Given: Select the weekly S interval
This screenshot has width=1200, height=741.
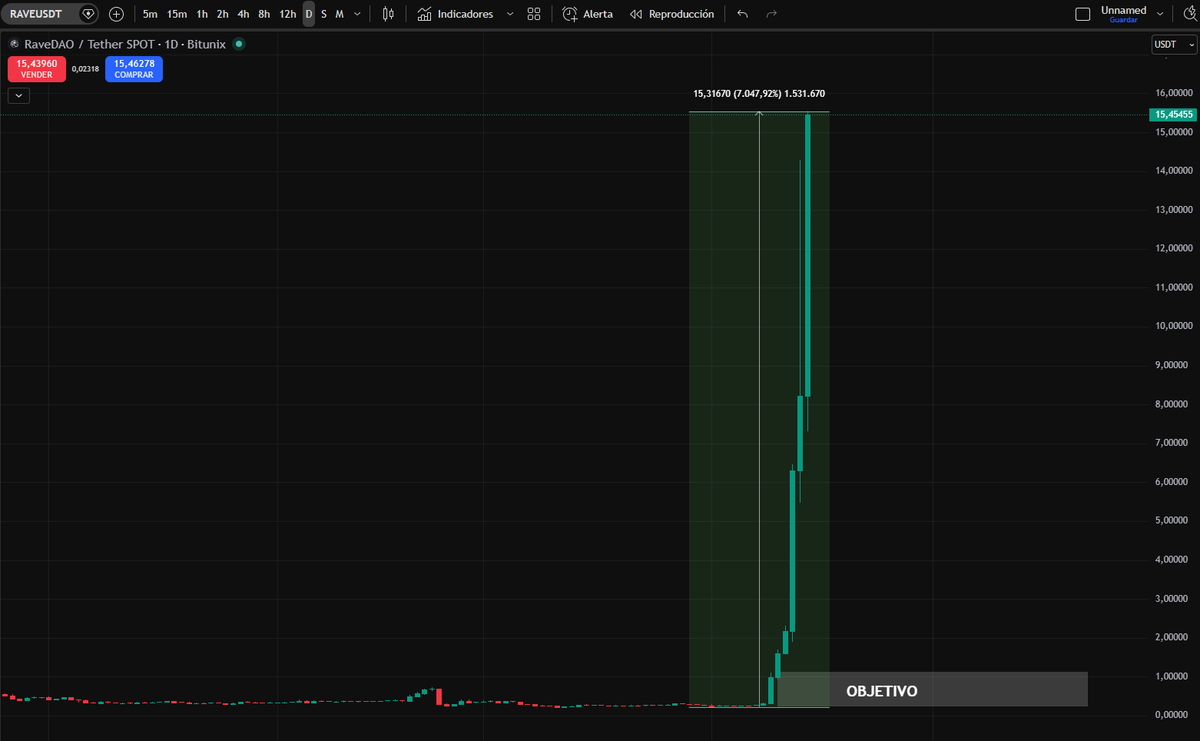Looking at the screenshot, I should (324, 14).
